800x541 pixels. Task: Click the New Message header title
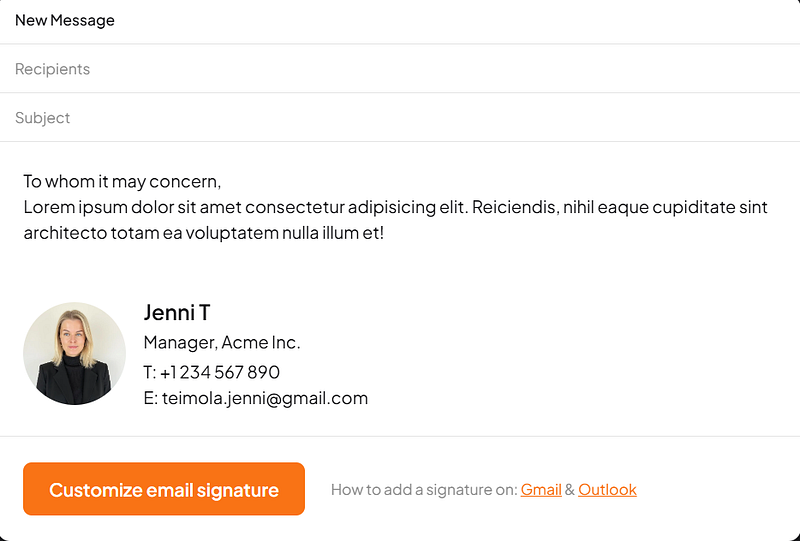[65, 20]
